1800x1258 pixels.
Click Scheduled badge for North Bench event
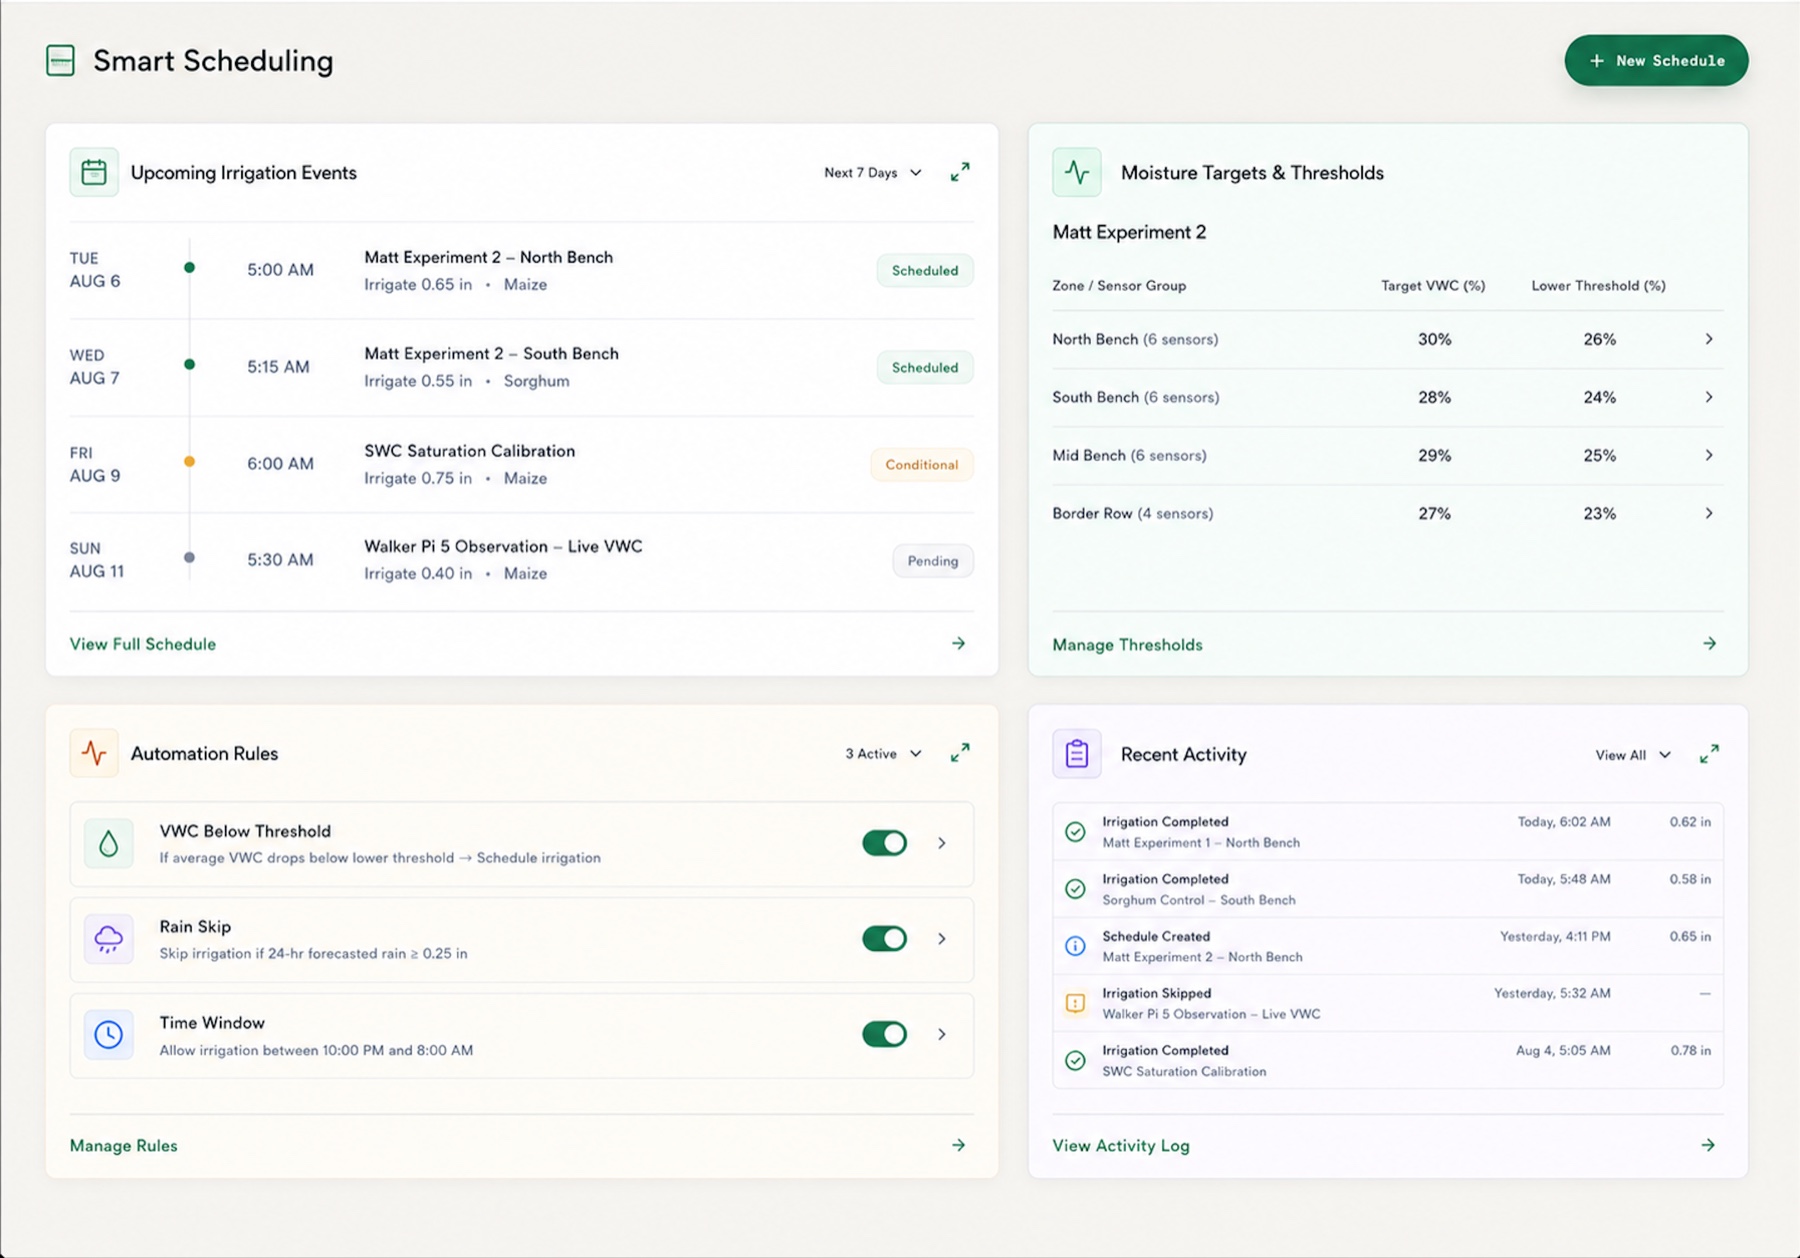pyautogui.click(x=925, y=271)
